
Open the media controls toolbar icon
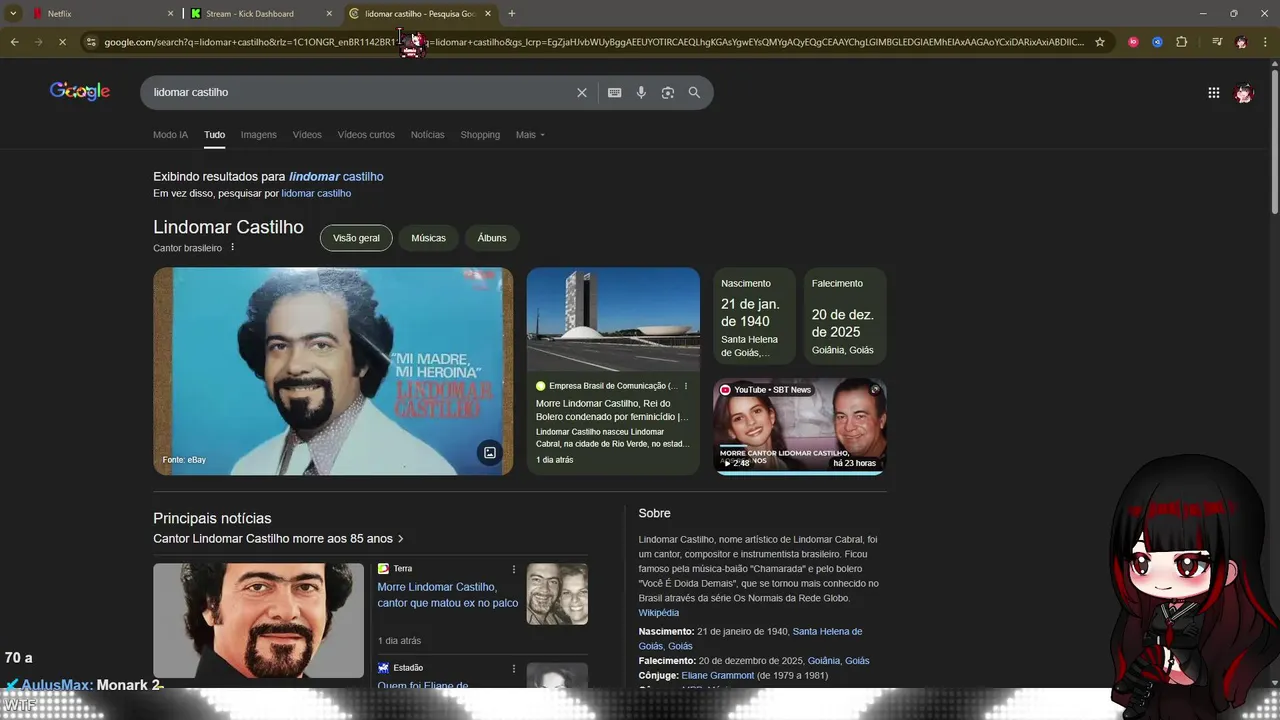point(1217,42)
